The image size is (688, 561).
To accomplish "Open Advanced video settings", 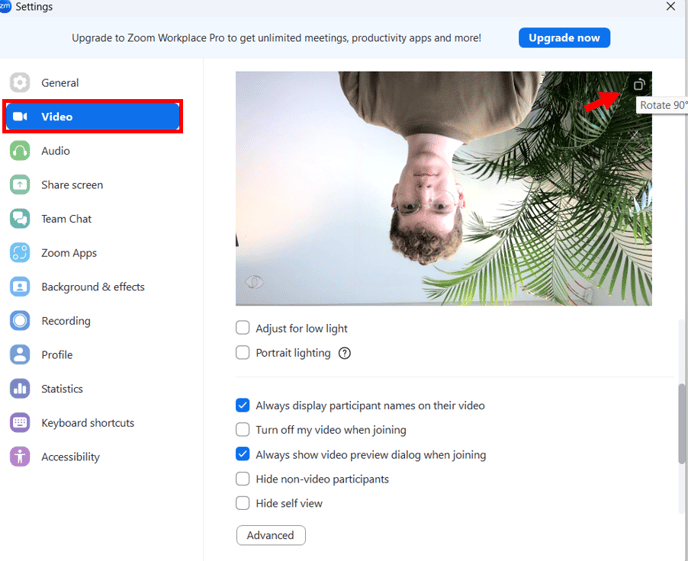I will coord(271,535).
